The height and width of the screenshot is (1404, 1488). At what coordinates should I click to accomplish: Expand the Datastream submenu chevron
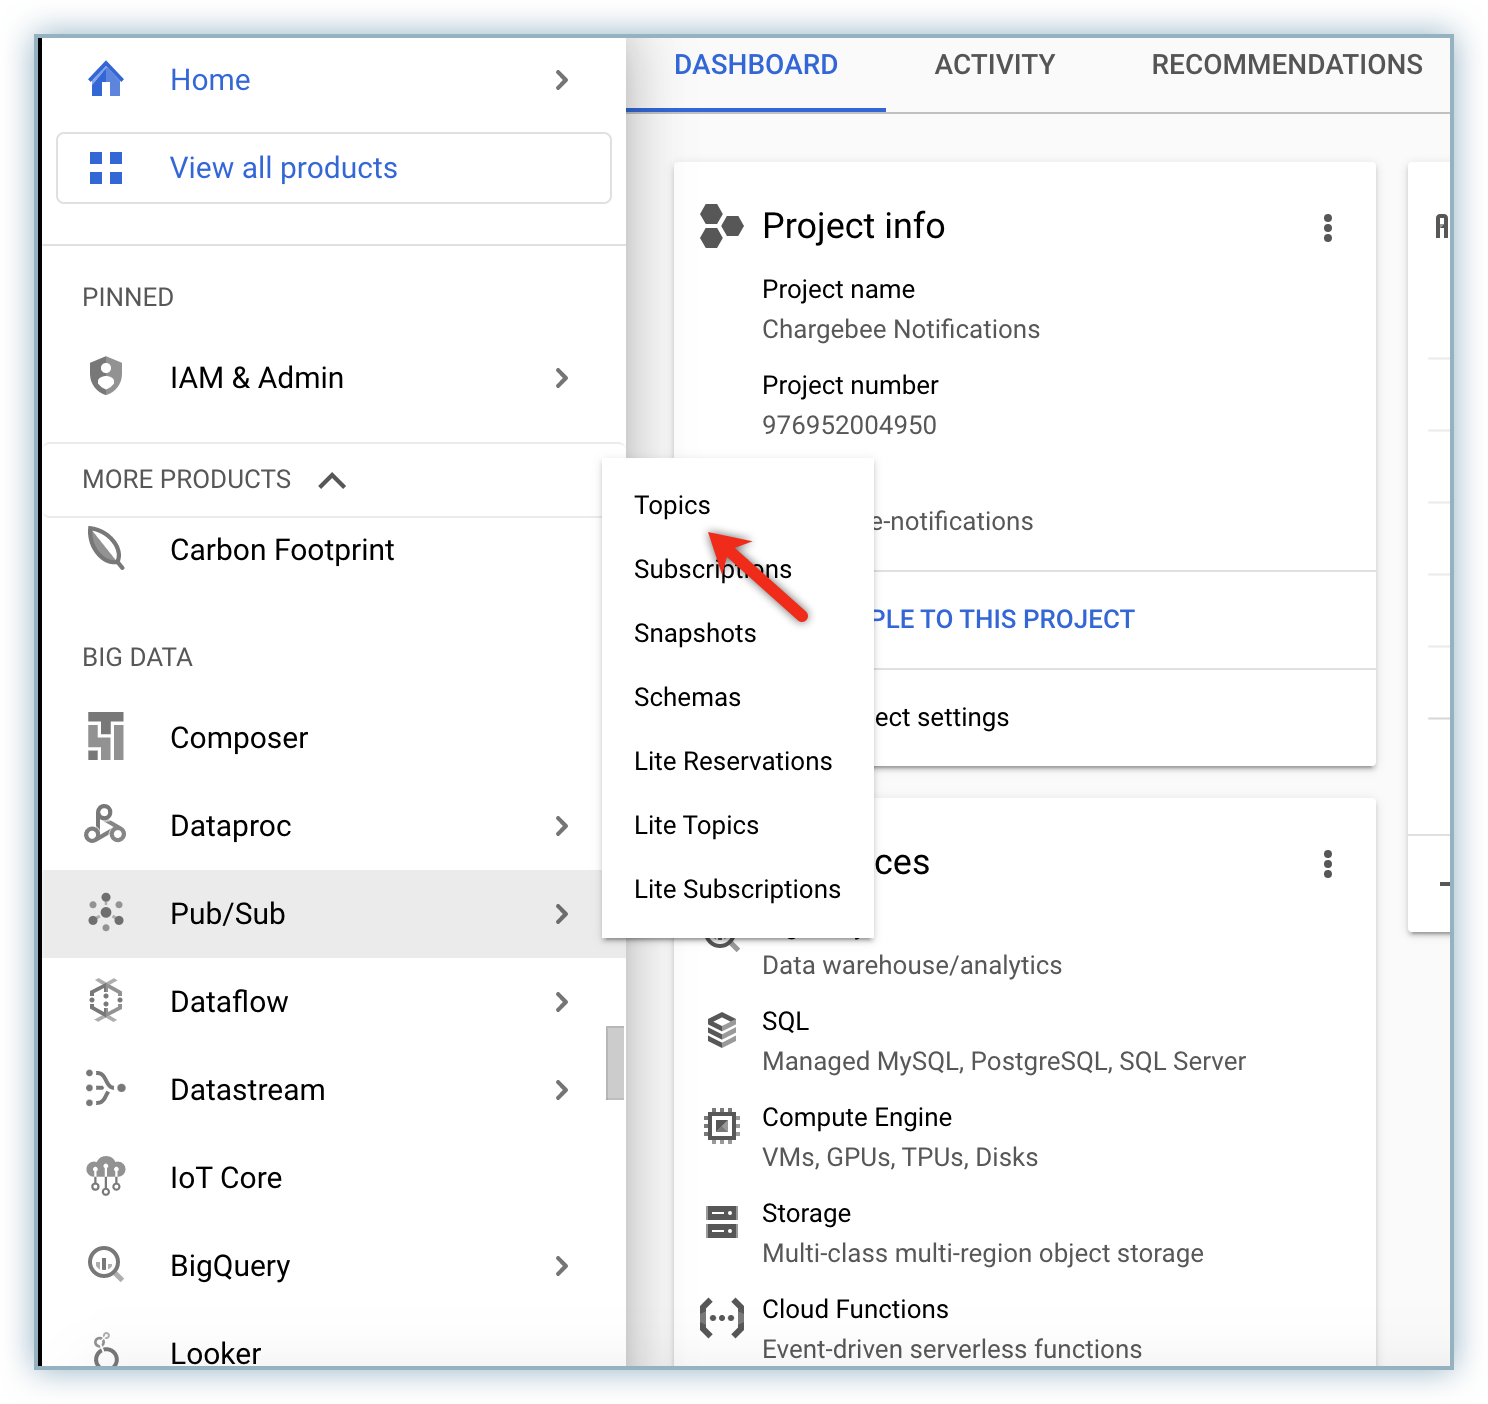pos(562,1089)
